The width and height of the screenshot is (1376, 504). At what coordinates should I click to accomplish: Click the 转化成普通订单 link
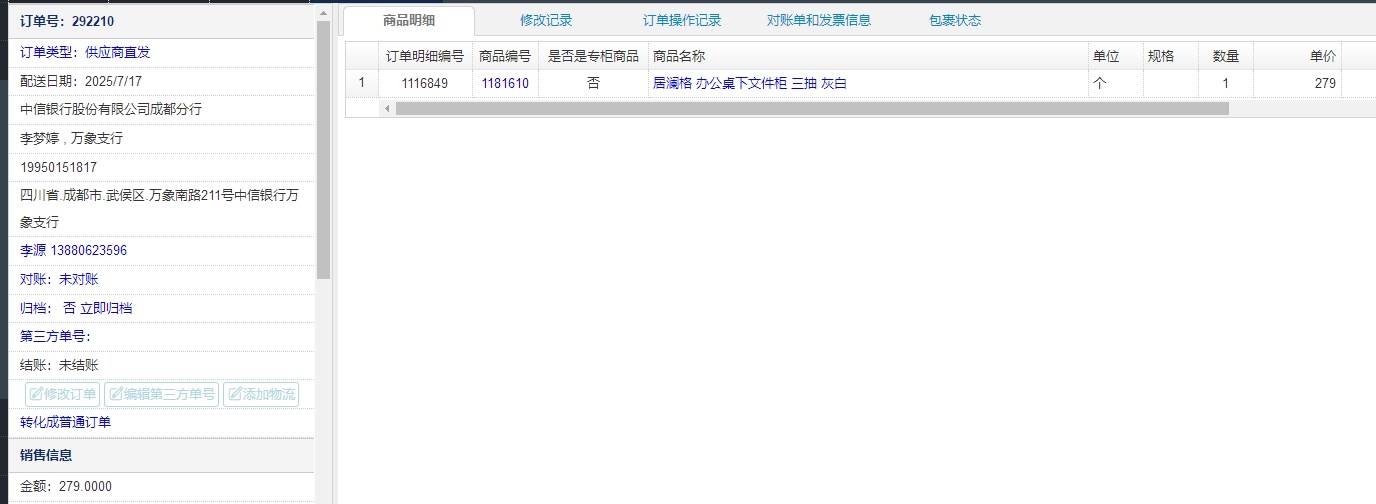[x=66, y=422]
